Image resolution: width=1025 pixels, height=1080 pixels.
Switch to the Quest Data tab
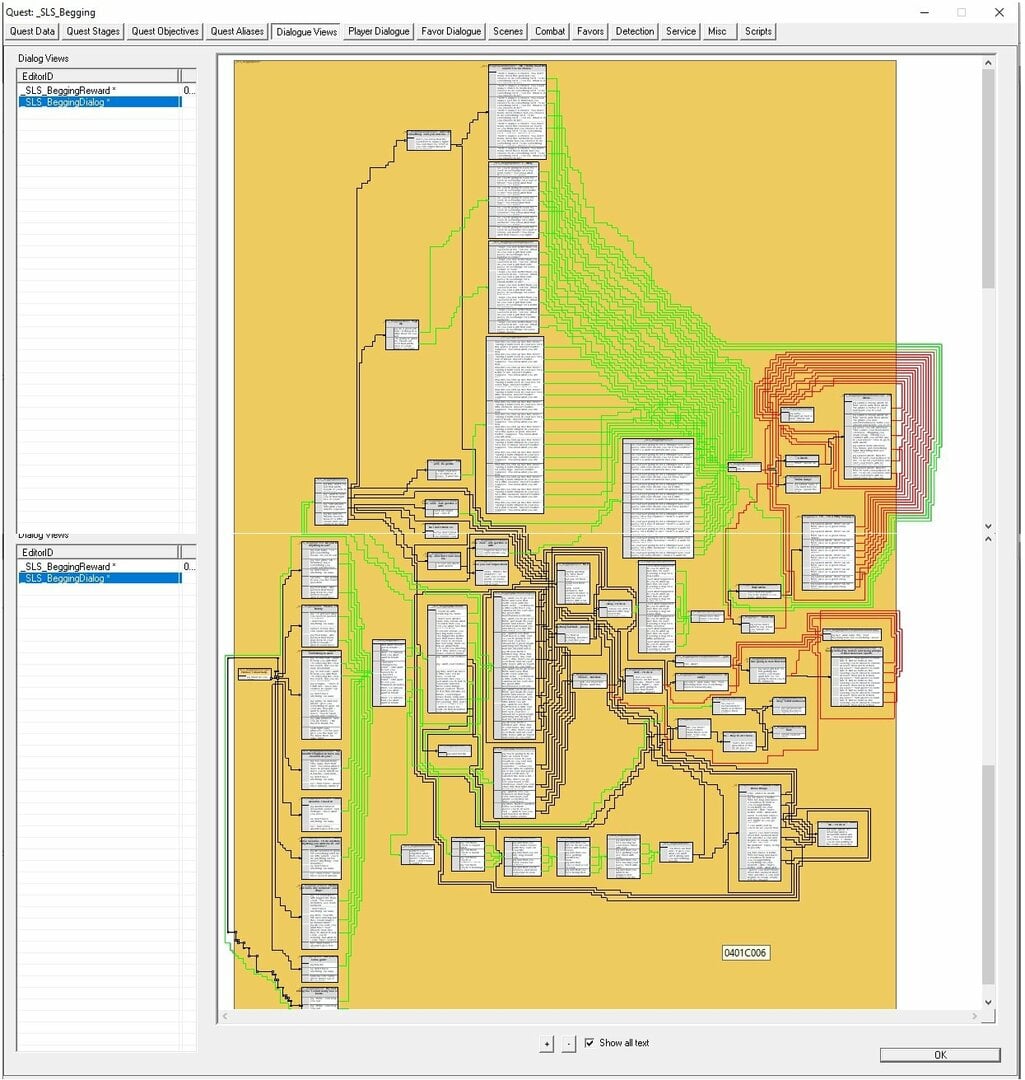pyautogui.click(x=32, y=32)
